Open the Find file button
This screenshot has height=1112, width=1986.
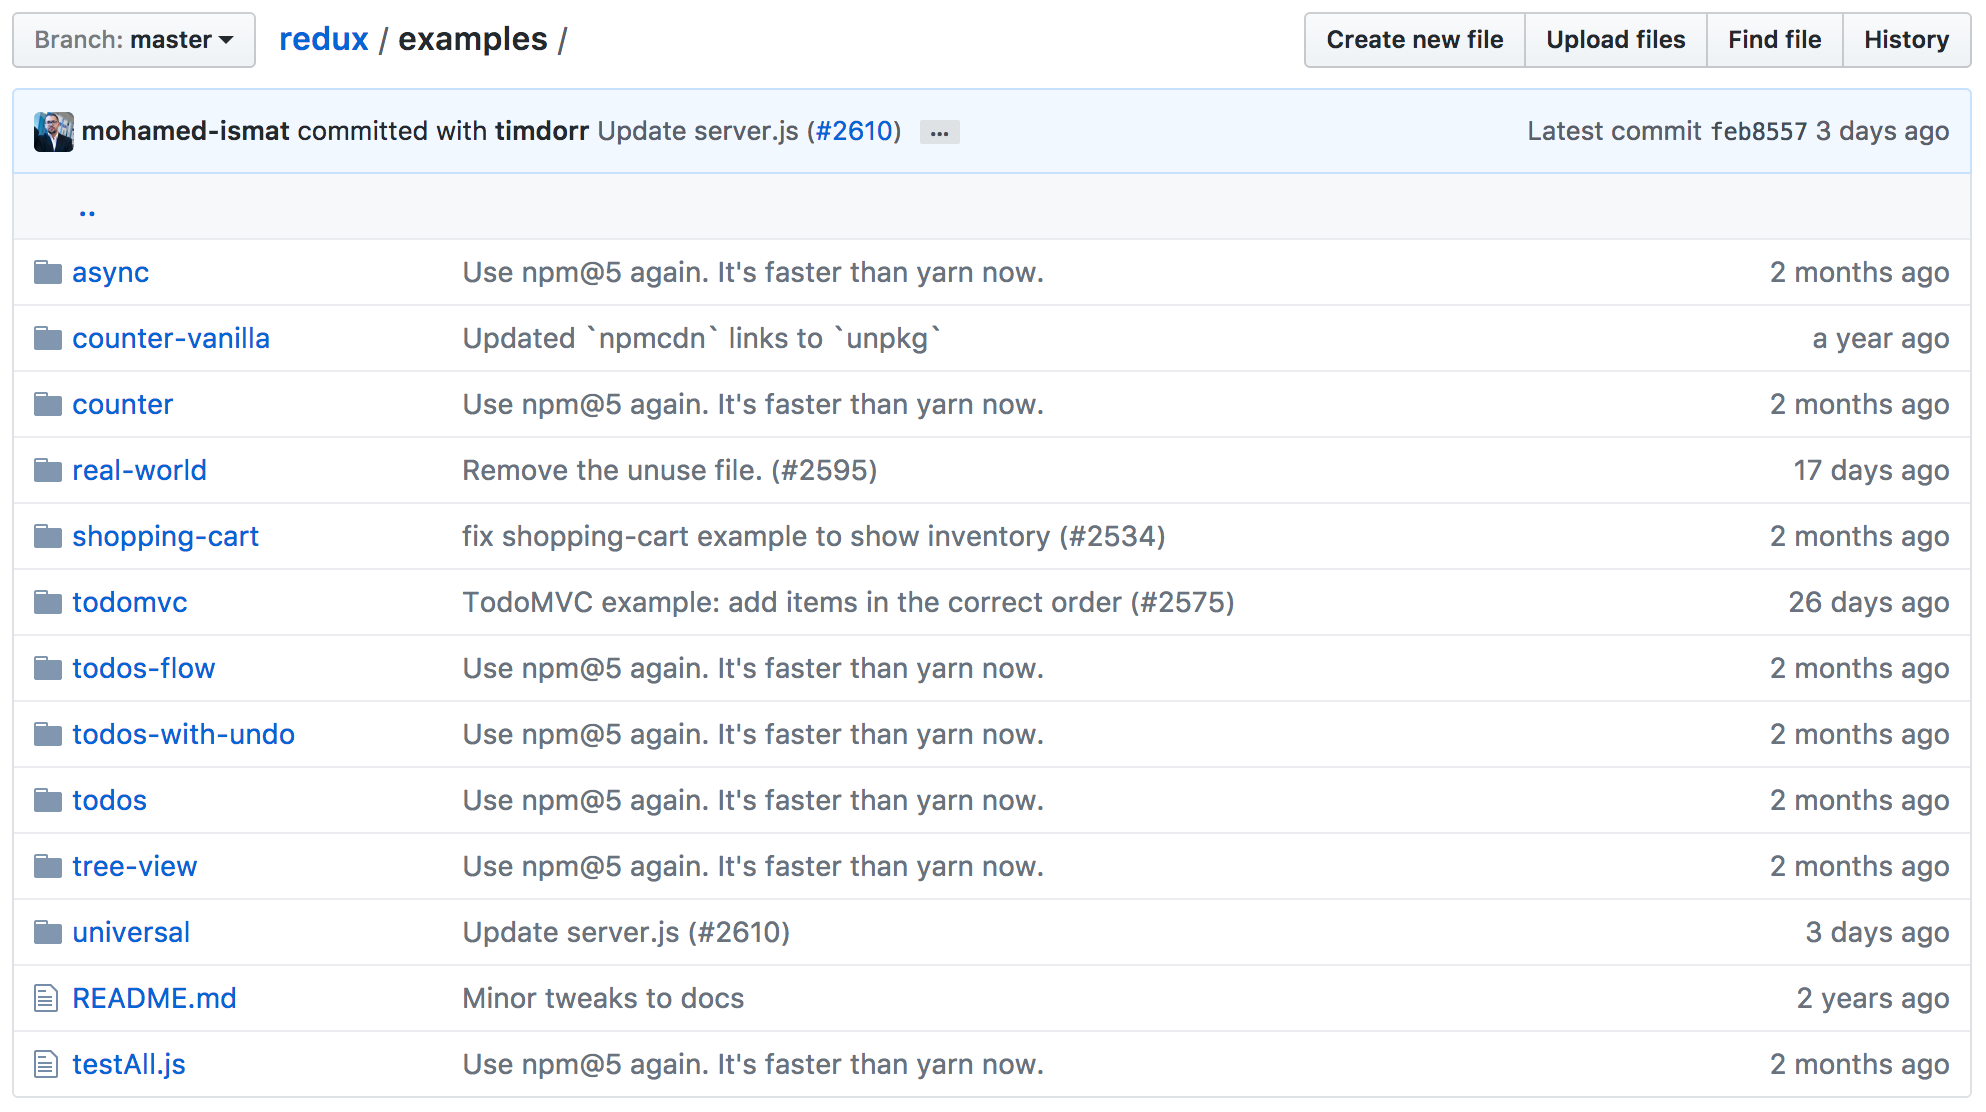click(1774, 40)
